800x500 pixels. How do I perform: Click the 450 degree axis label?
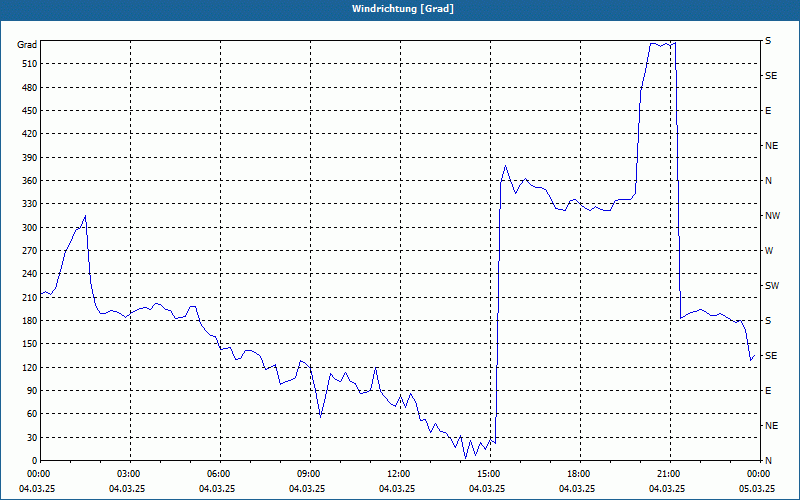(x=30, y=111)
